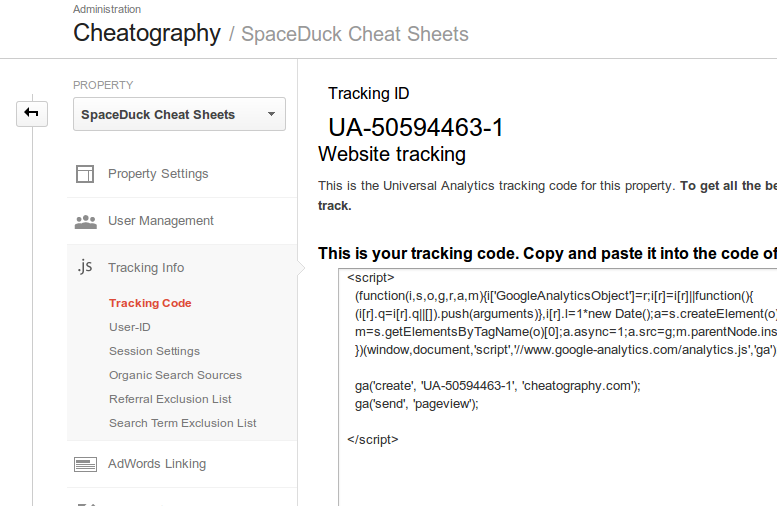Open Property Settings menu item
777x506 pixels.
(x=158, y=174)
